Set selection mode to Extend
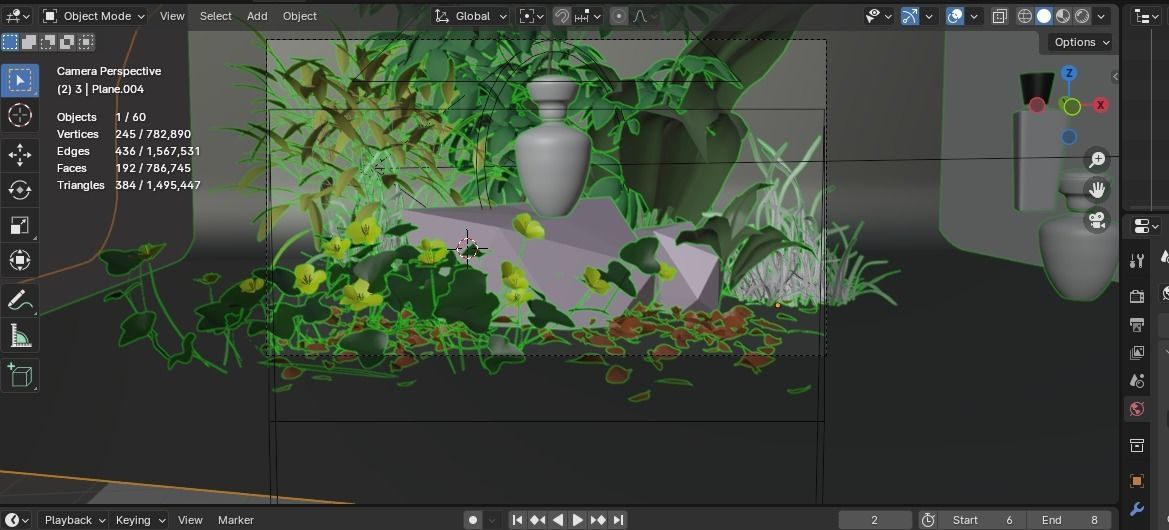This screenshot has width=1169, height=530. coord(28,42)
